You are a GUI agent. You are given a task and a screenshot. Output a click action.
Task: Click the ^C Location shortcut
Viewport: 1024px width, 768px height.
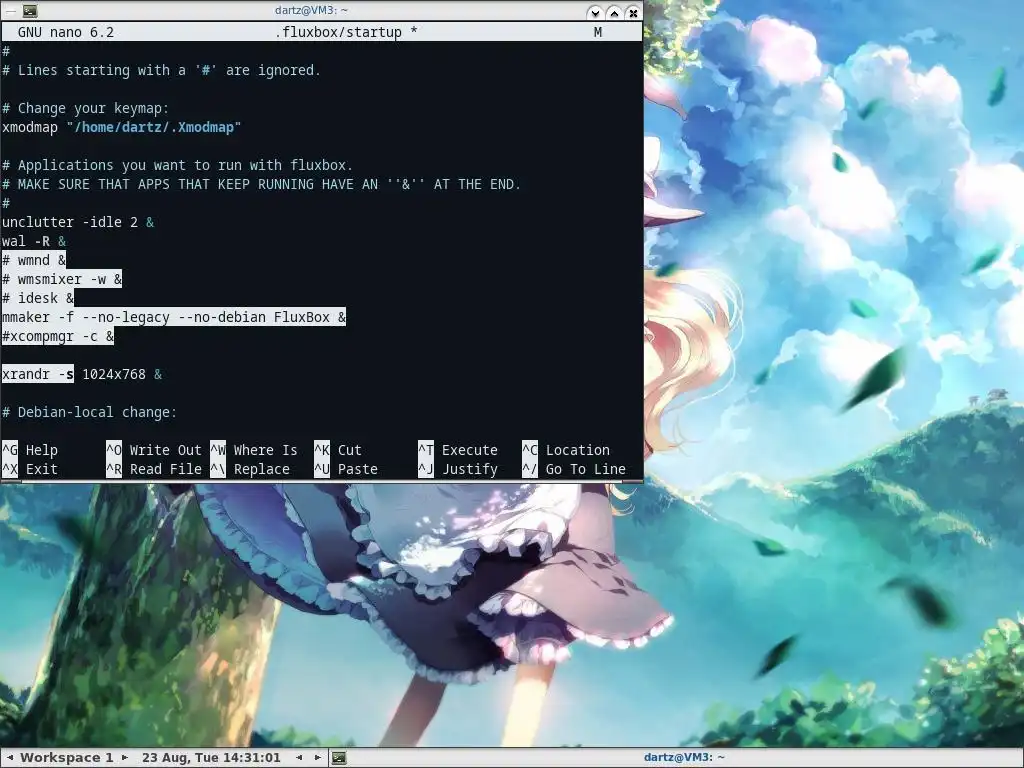pos(566,450)
